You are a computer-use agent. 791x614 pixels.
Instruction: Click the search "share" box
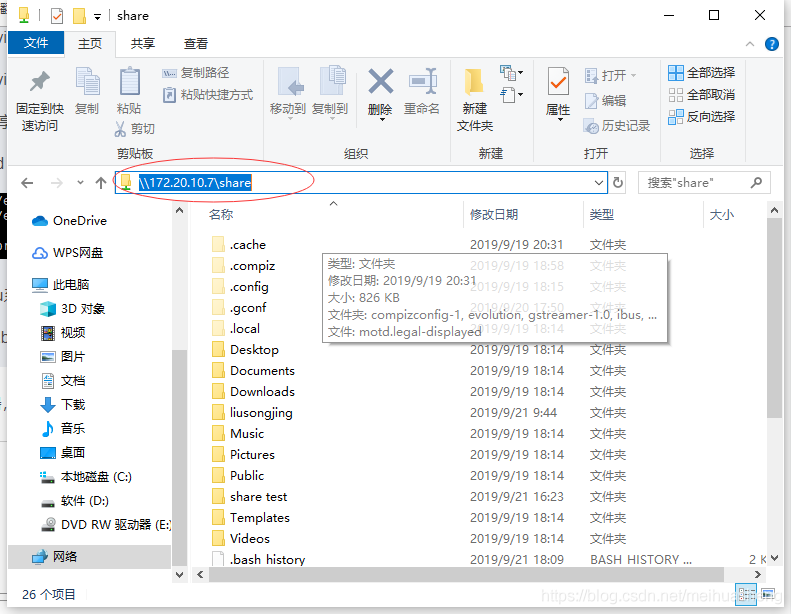coord(704,183)
